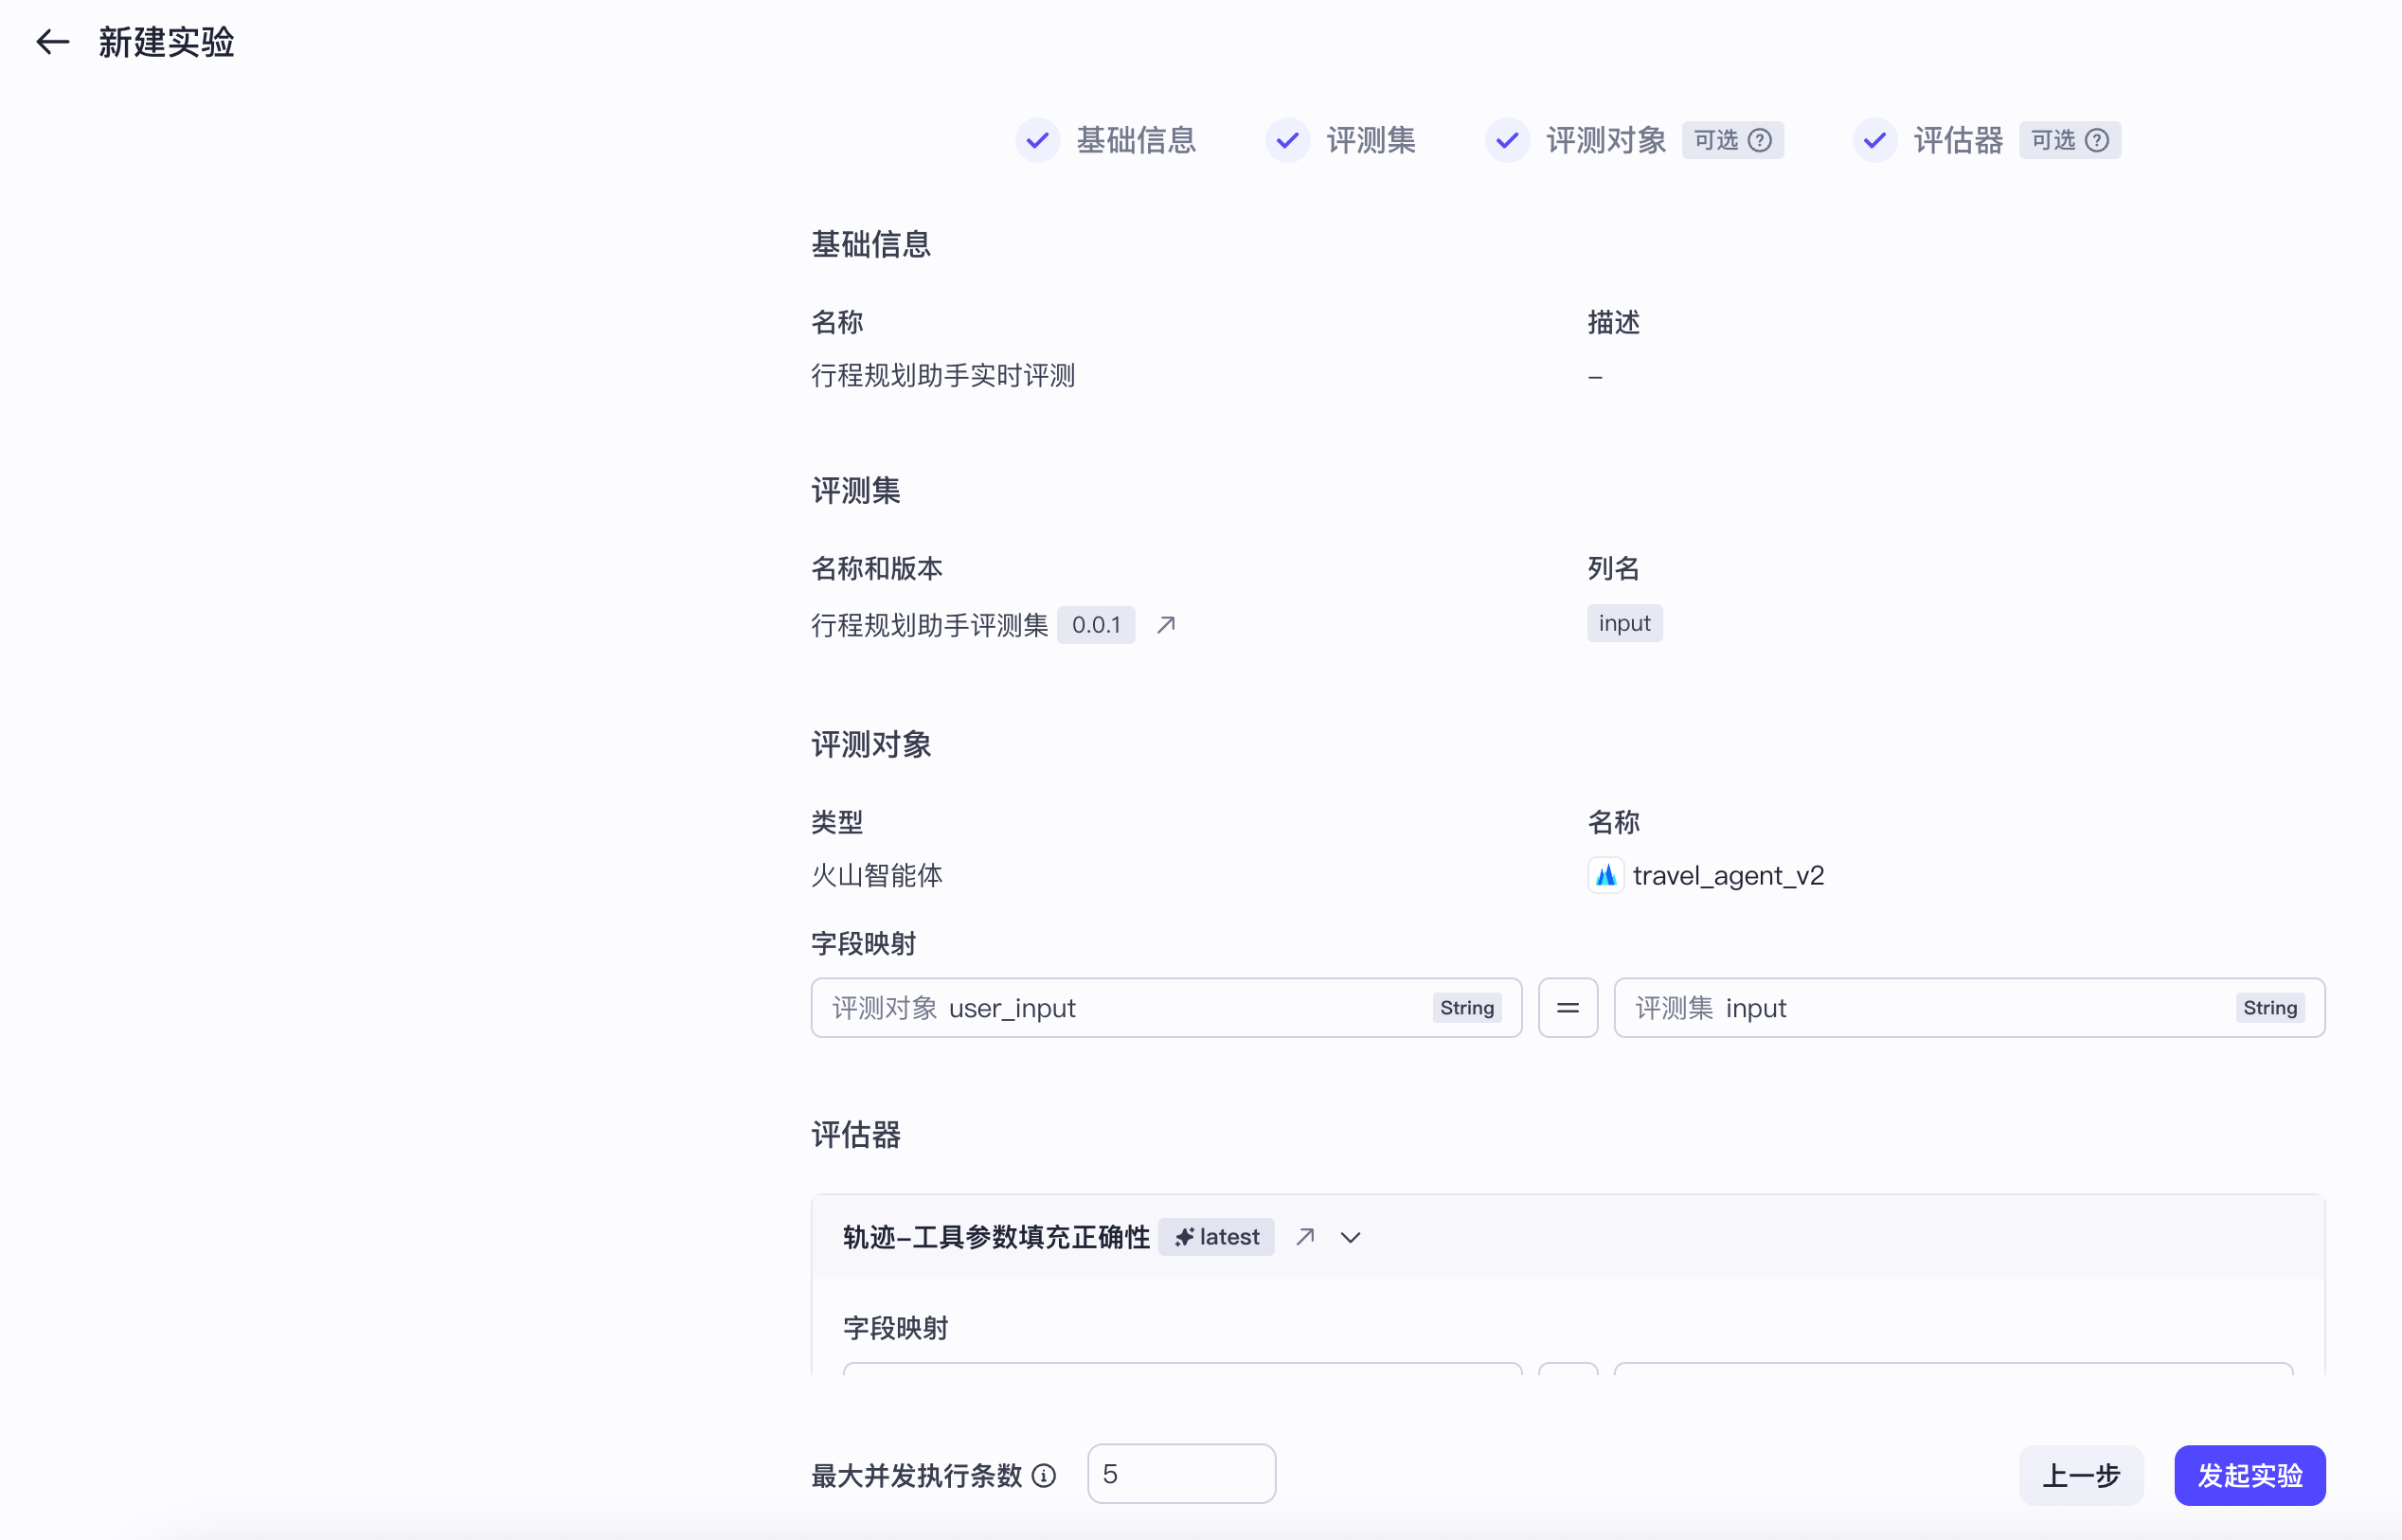
Task: Go back using the left arrow icon
Action: pyautogui.click(x=52, y=42)
